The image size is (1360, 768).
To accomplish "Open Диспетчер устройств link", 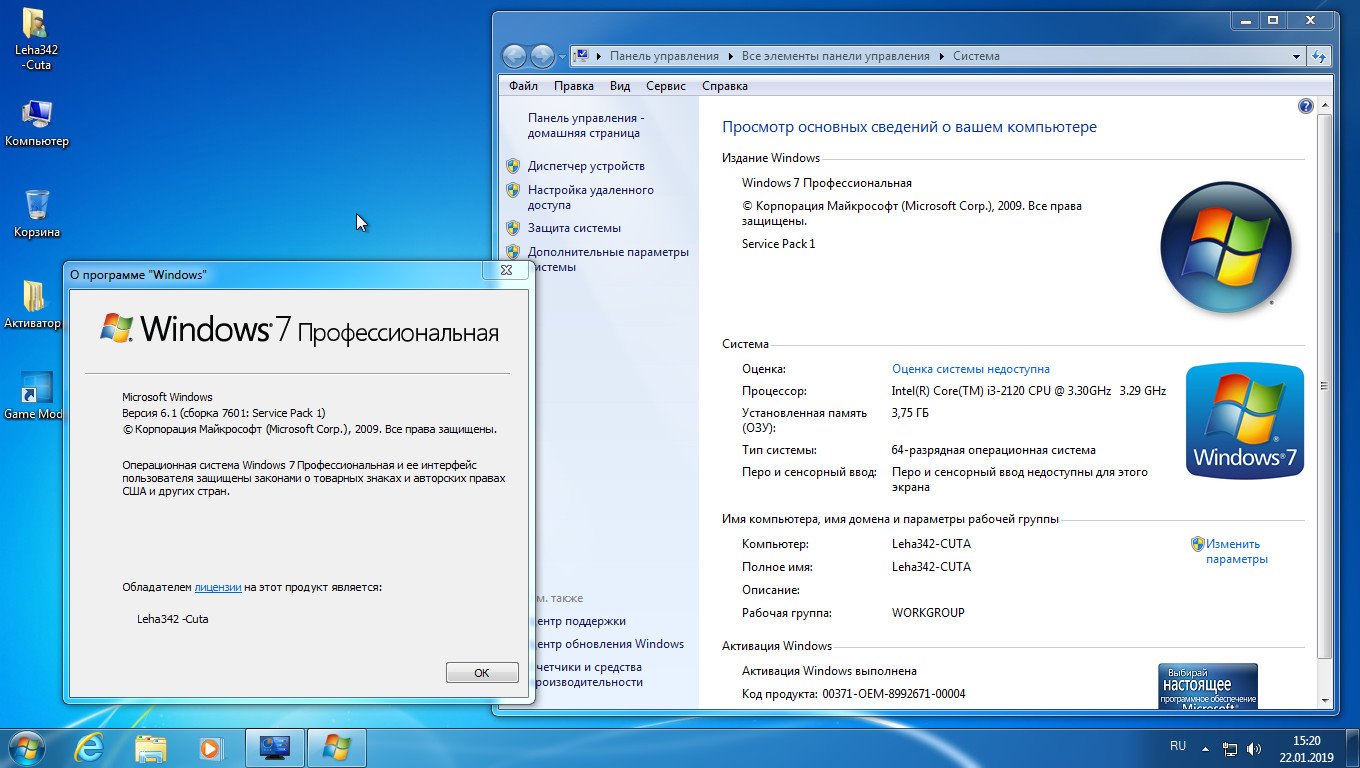I will 586,166.
